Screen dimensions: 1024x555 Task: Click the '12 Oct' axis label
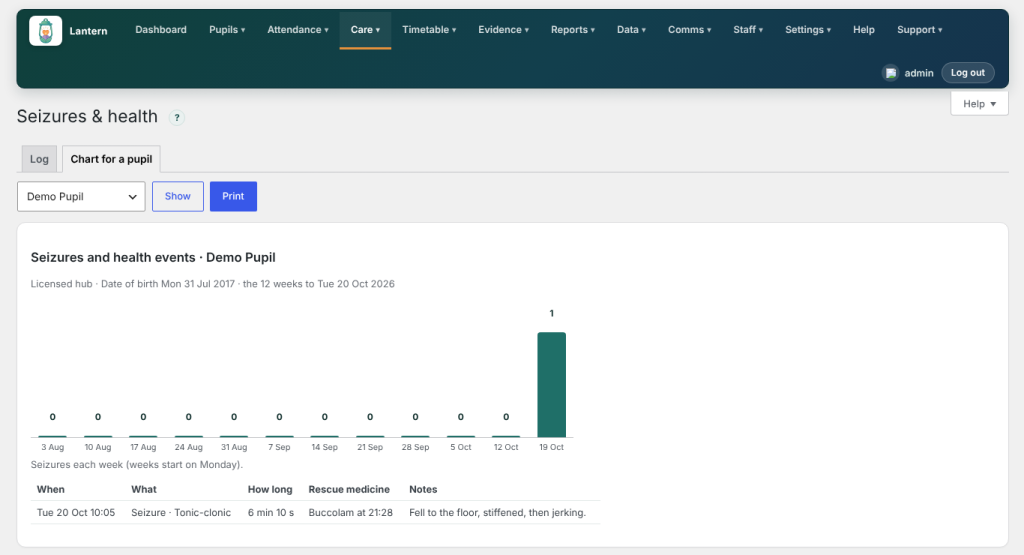coord(506,447)
